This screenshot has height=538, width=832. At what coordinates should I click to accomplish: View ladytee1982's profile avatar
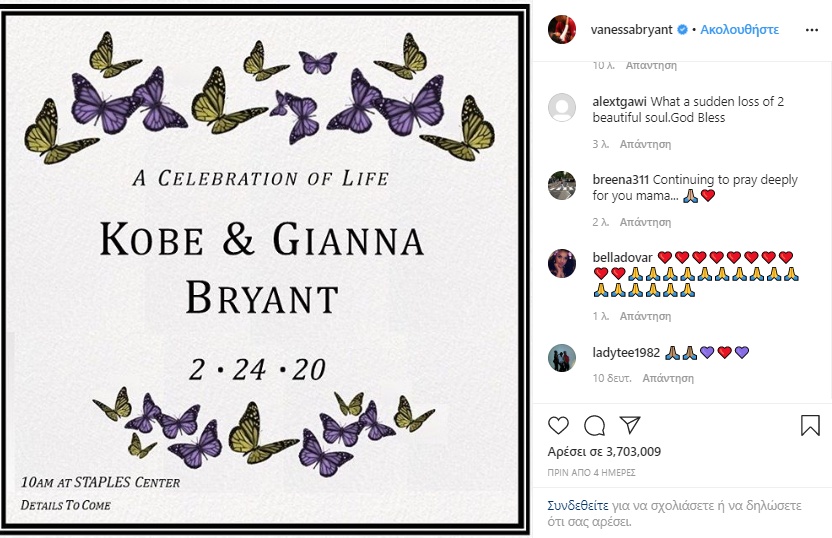coord(562,358)
